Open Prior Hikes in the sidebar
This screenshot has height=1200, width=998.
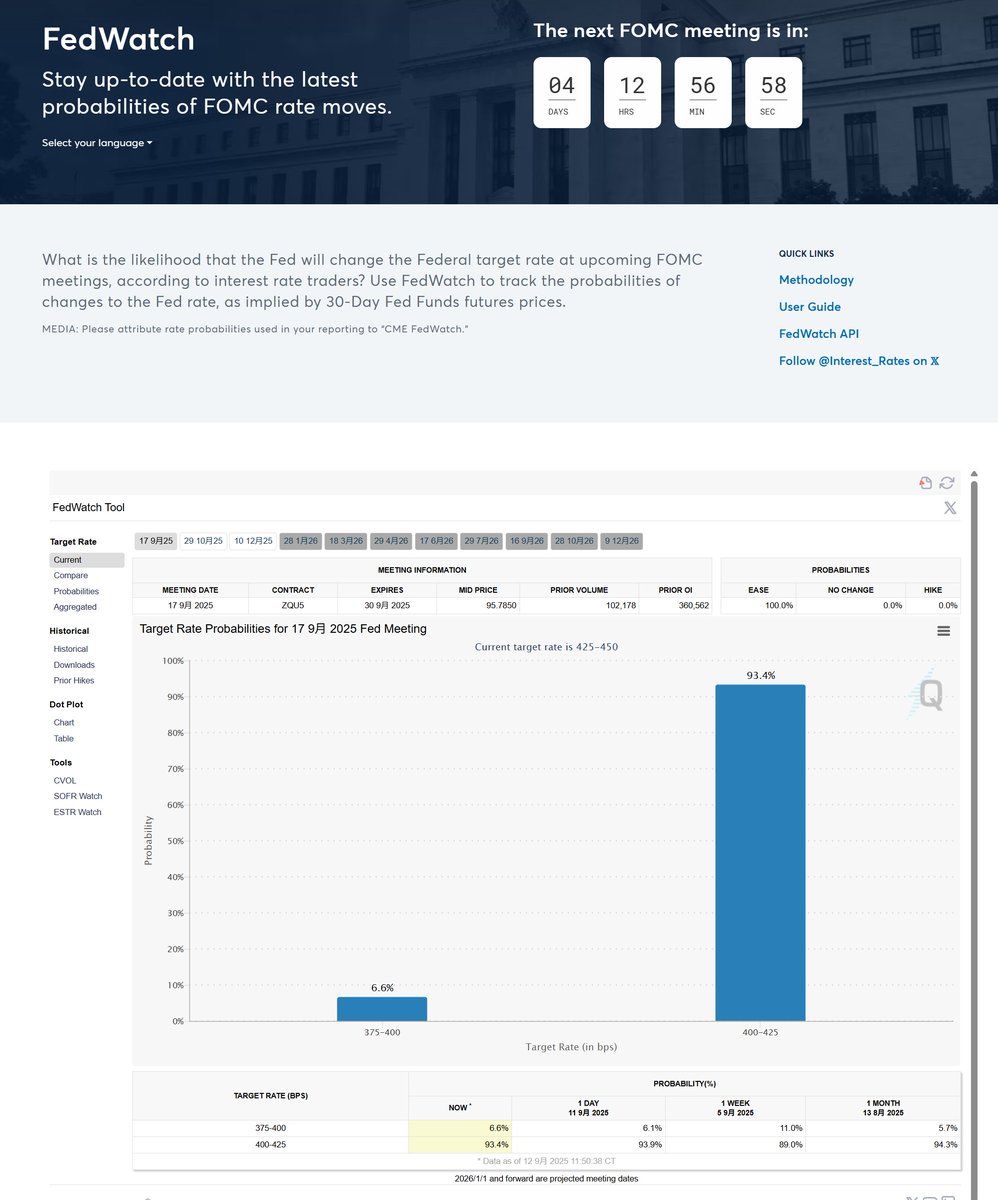[74, 681]
